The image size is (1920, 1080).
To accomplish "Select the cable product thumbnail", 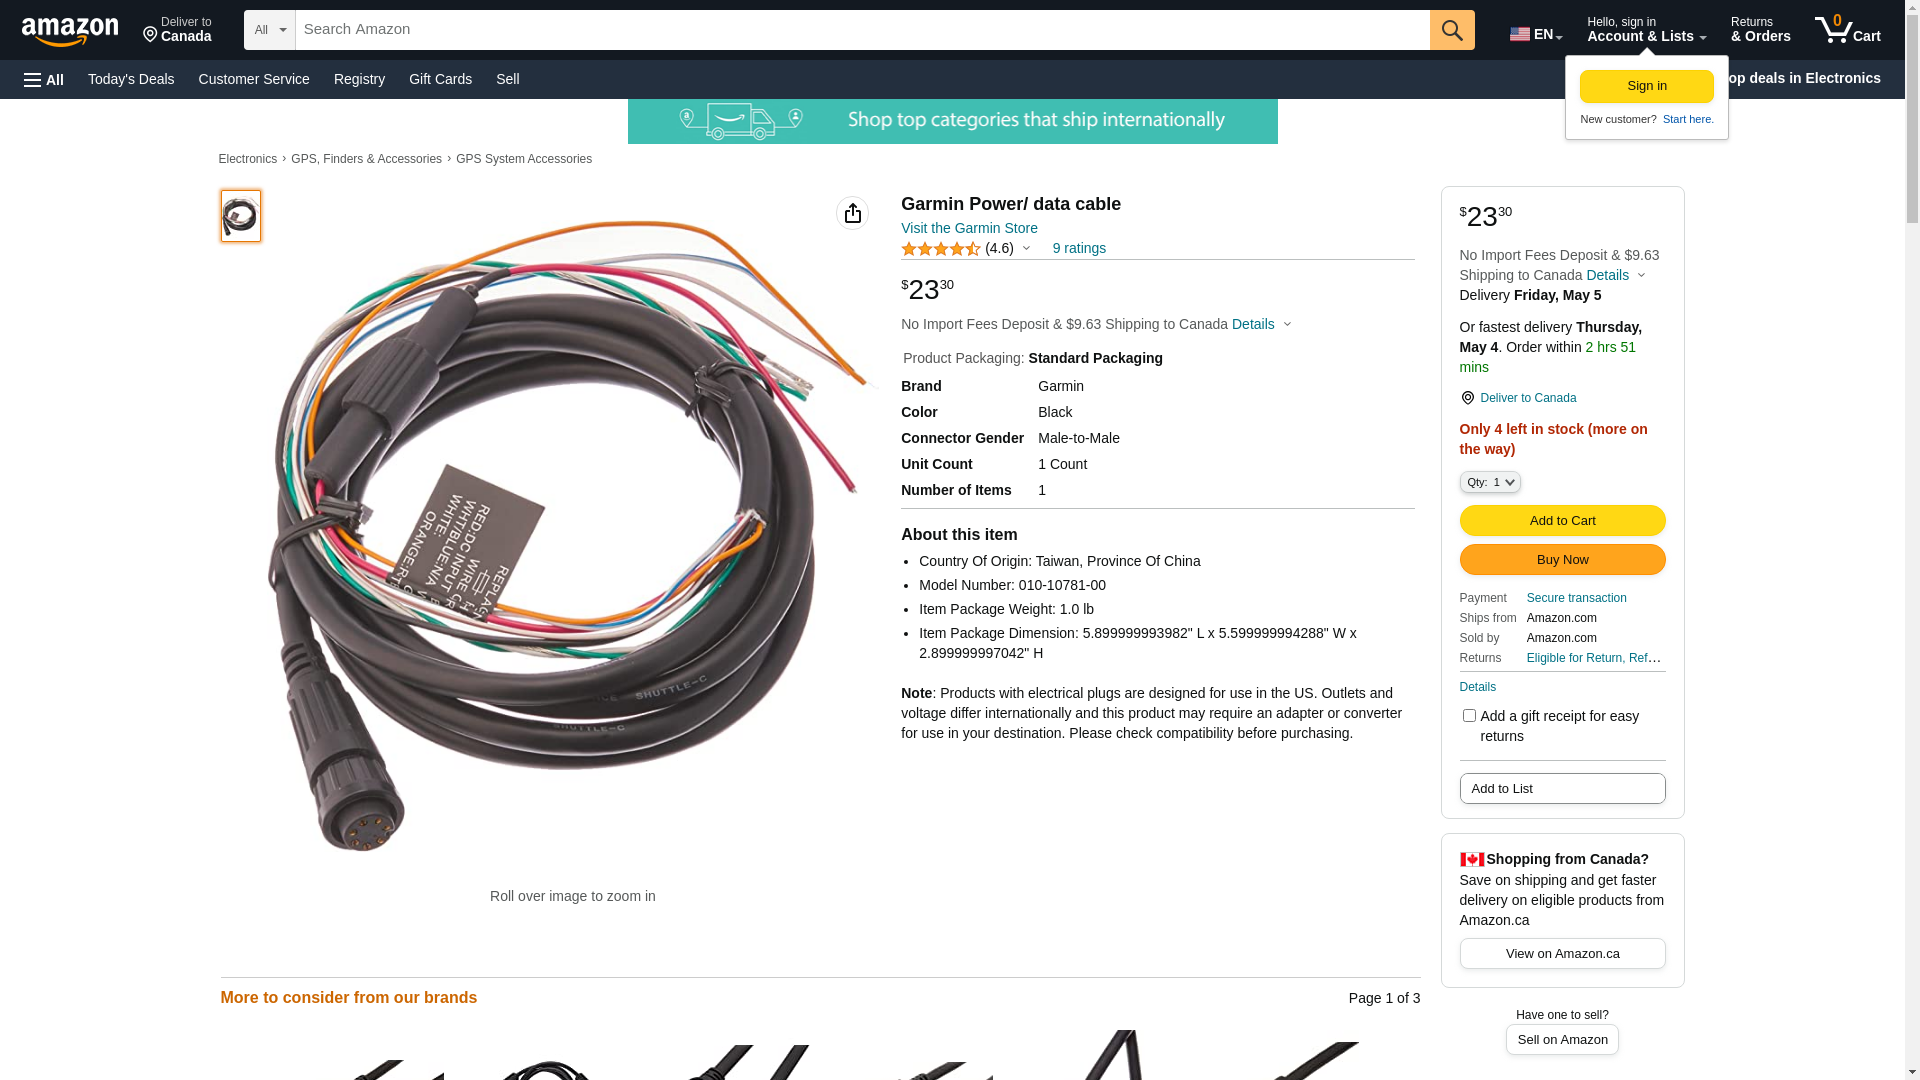I will [x=241, y=216].
